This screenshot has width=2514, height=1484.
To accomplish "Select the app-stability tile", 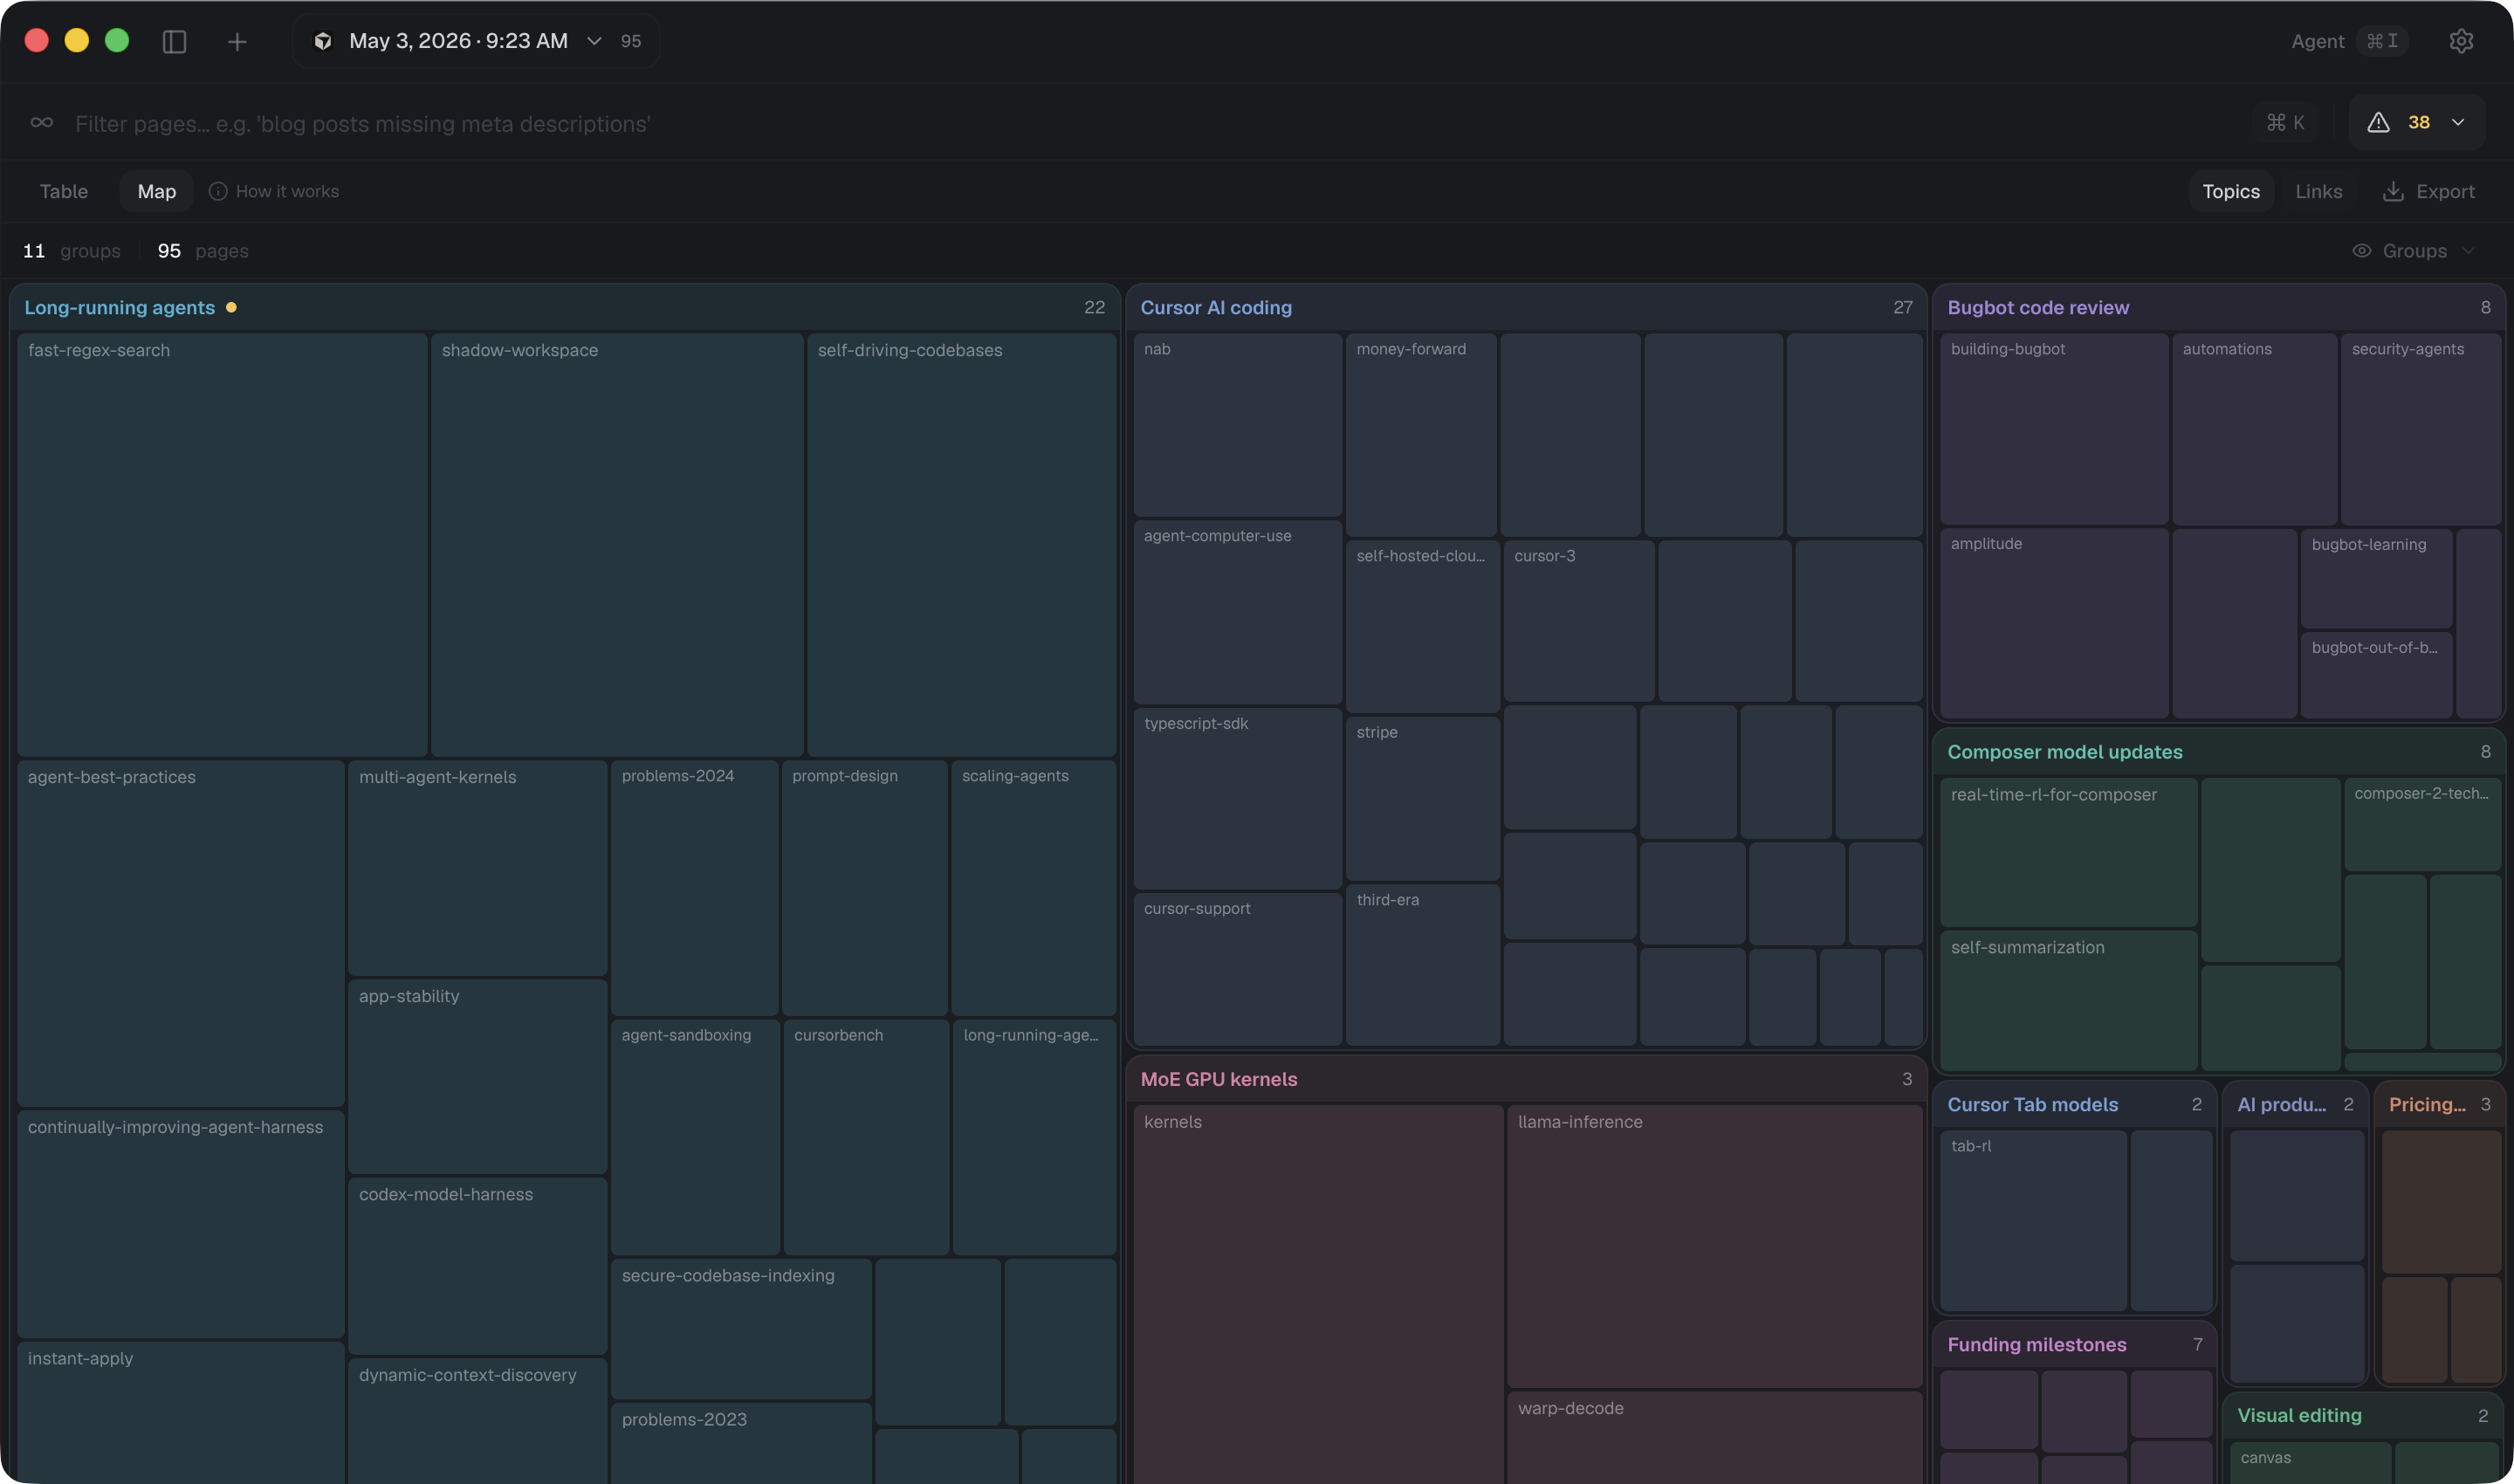I will tap(477, 1076).
